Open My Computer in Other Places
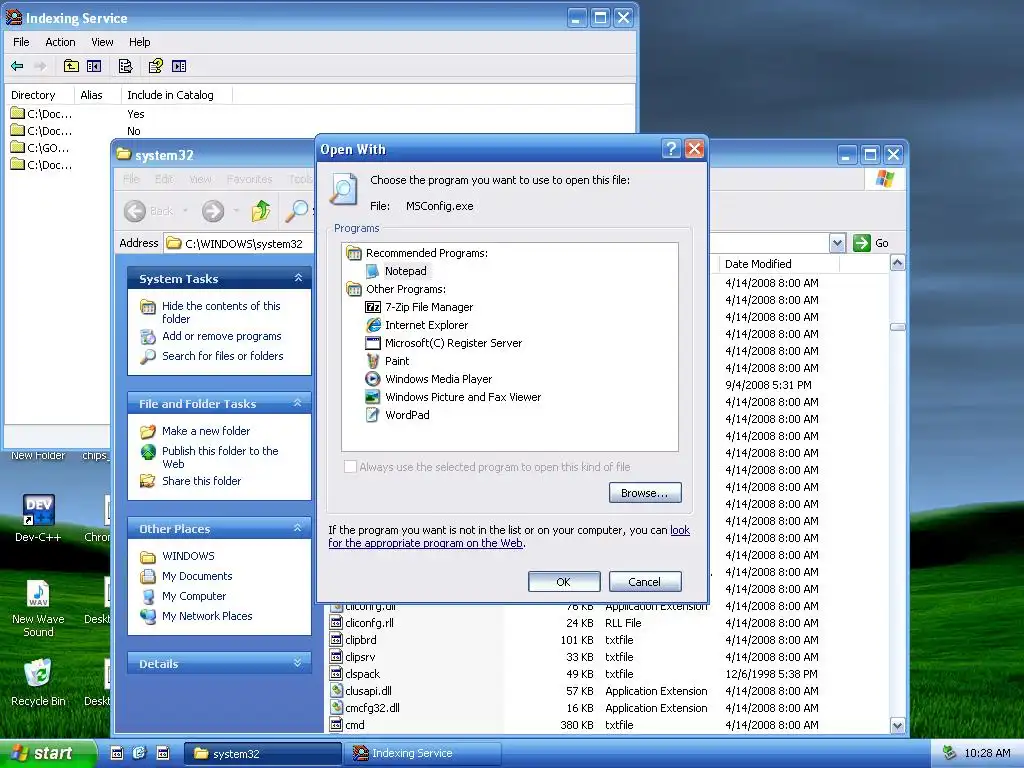The image size is (1024, 768). [194, 596]
